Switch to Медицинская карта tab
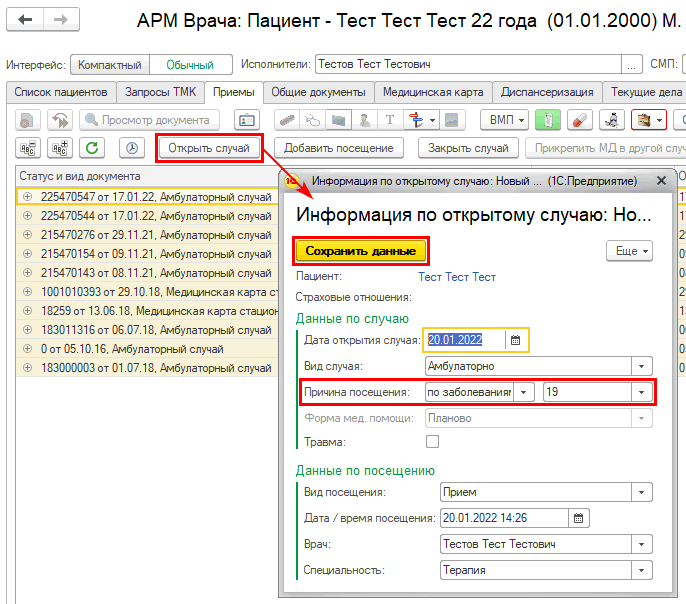Image resolution: width=686 pixels, height=604 pixels. (433, 92)
